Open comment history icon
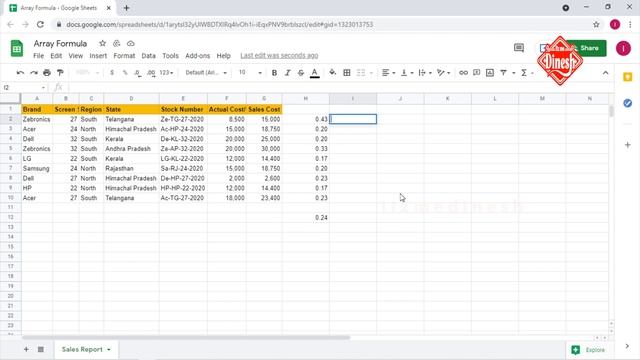The height and width of the screenshot is (360, 640). (519, 48)
